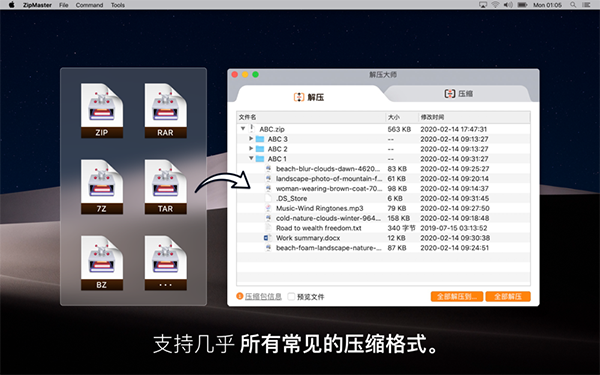Select the TAR archive icon
Image resolution: width=600 pixels, height=375 pixels.
point(166,187)
